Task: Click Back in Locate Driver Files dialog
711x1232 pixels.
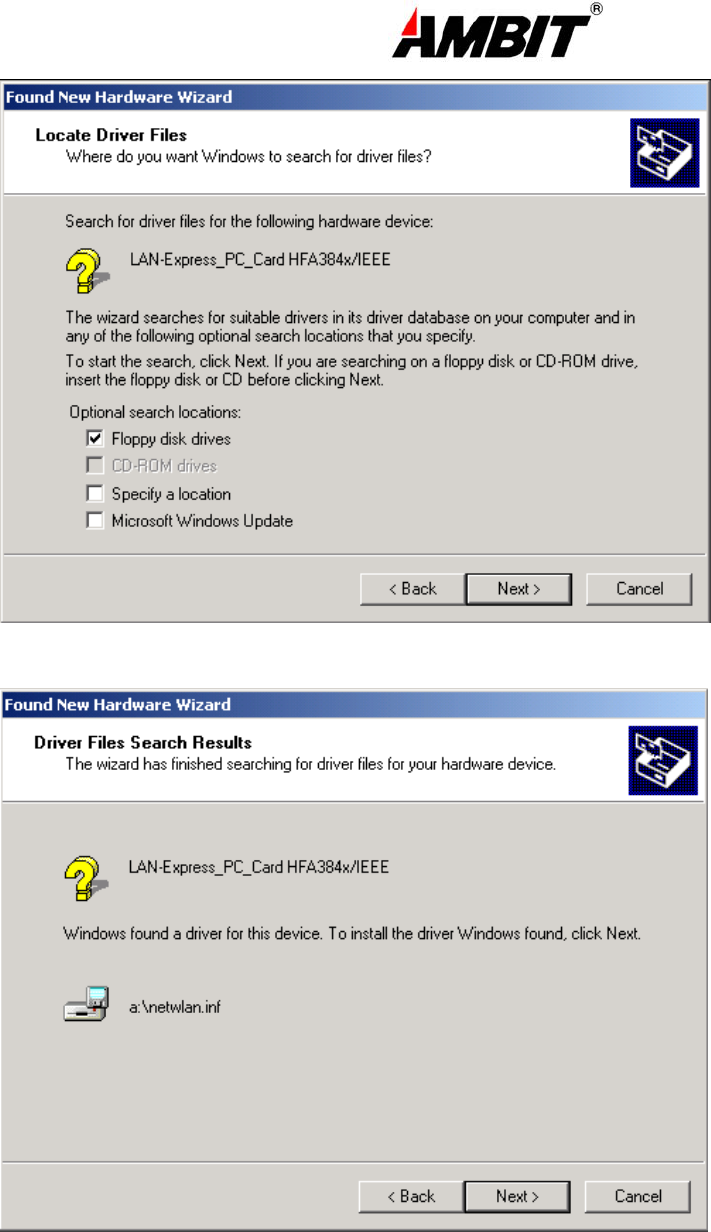Action: pyautogui.click(x=412, y=589)
